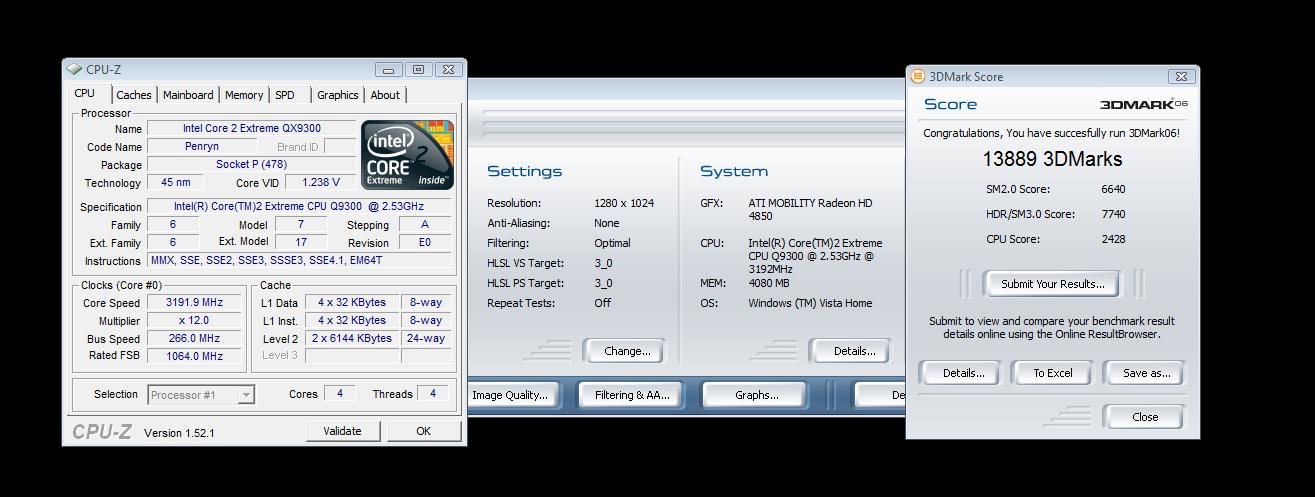The height and width of the screenshot is (497, 1315).
Task: Click Details in the 3DMark Score window
Action: point(964,373)
